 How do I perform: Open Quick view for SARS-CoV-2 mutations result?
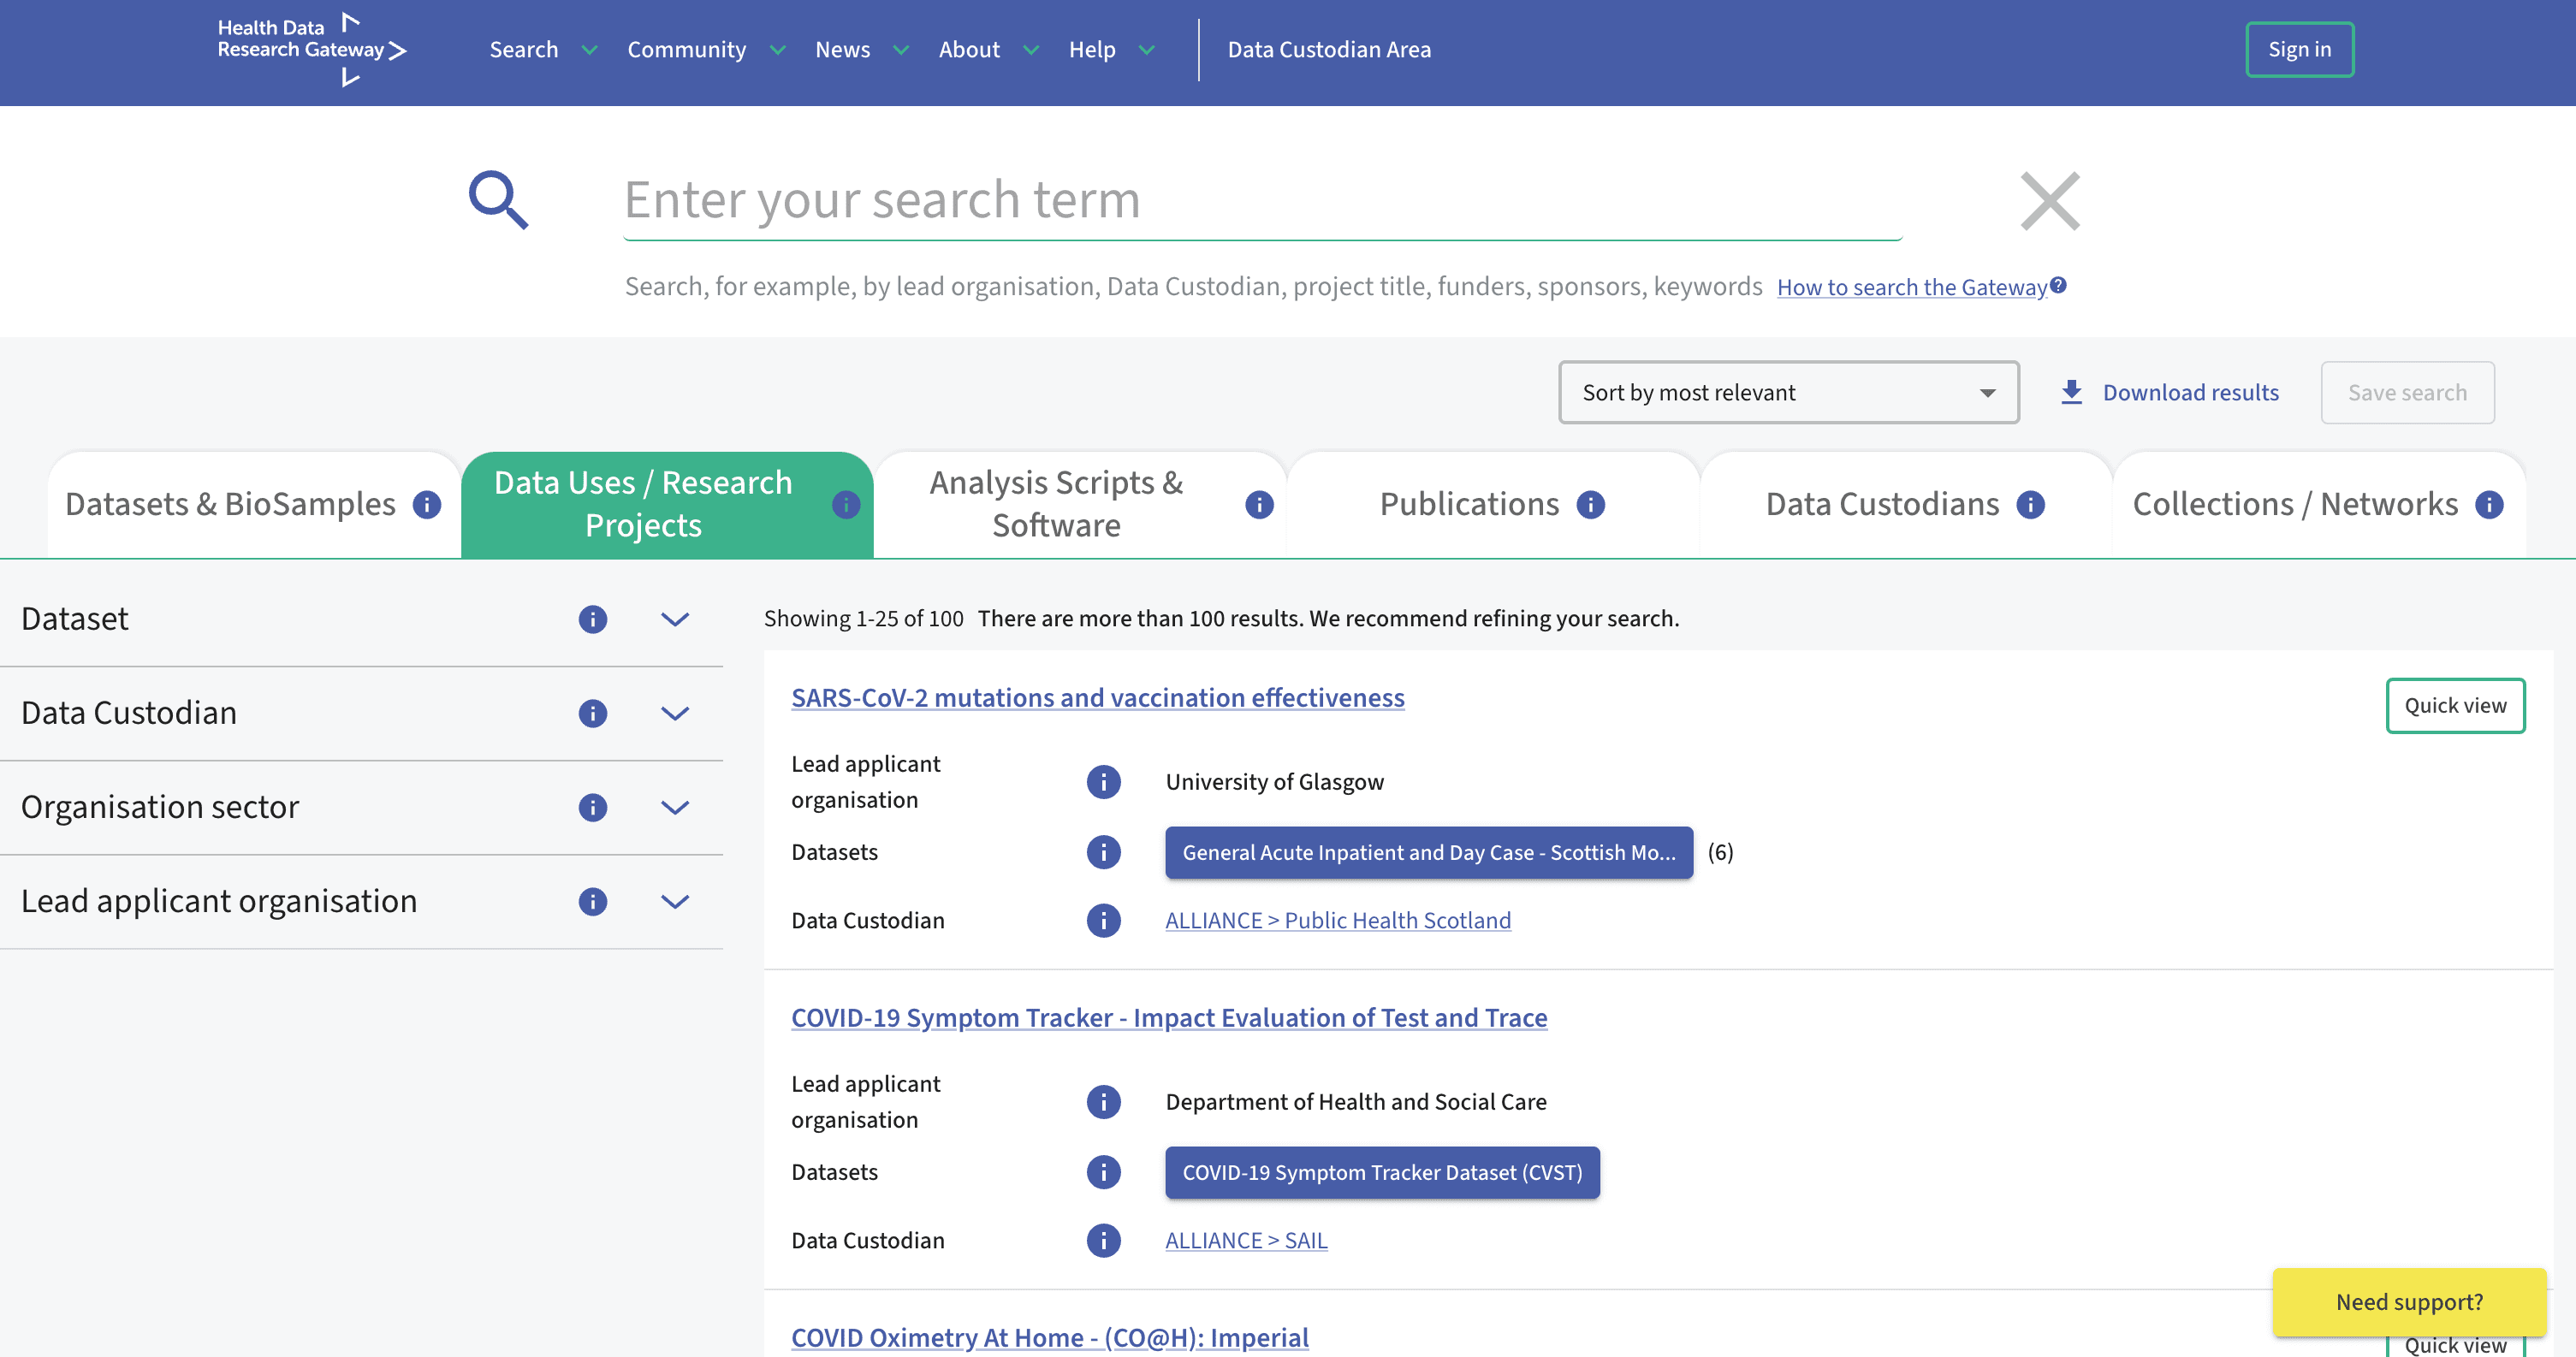click(2455, 705)
